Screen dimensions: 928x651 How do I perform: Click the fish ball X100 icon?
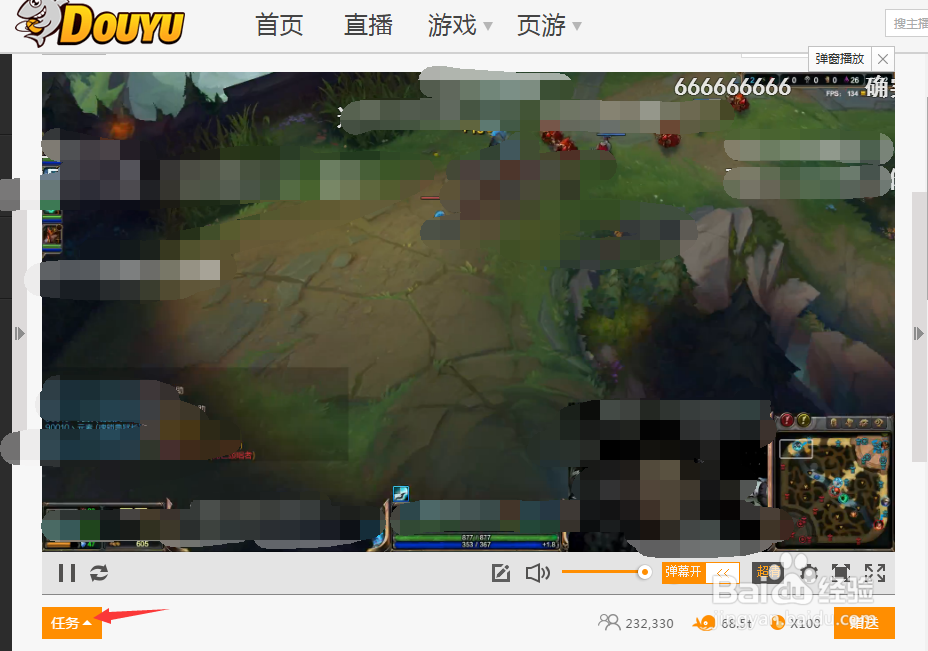777,623
